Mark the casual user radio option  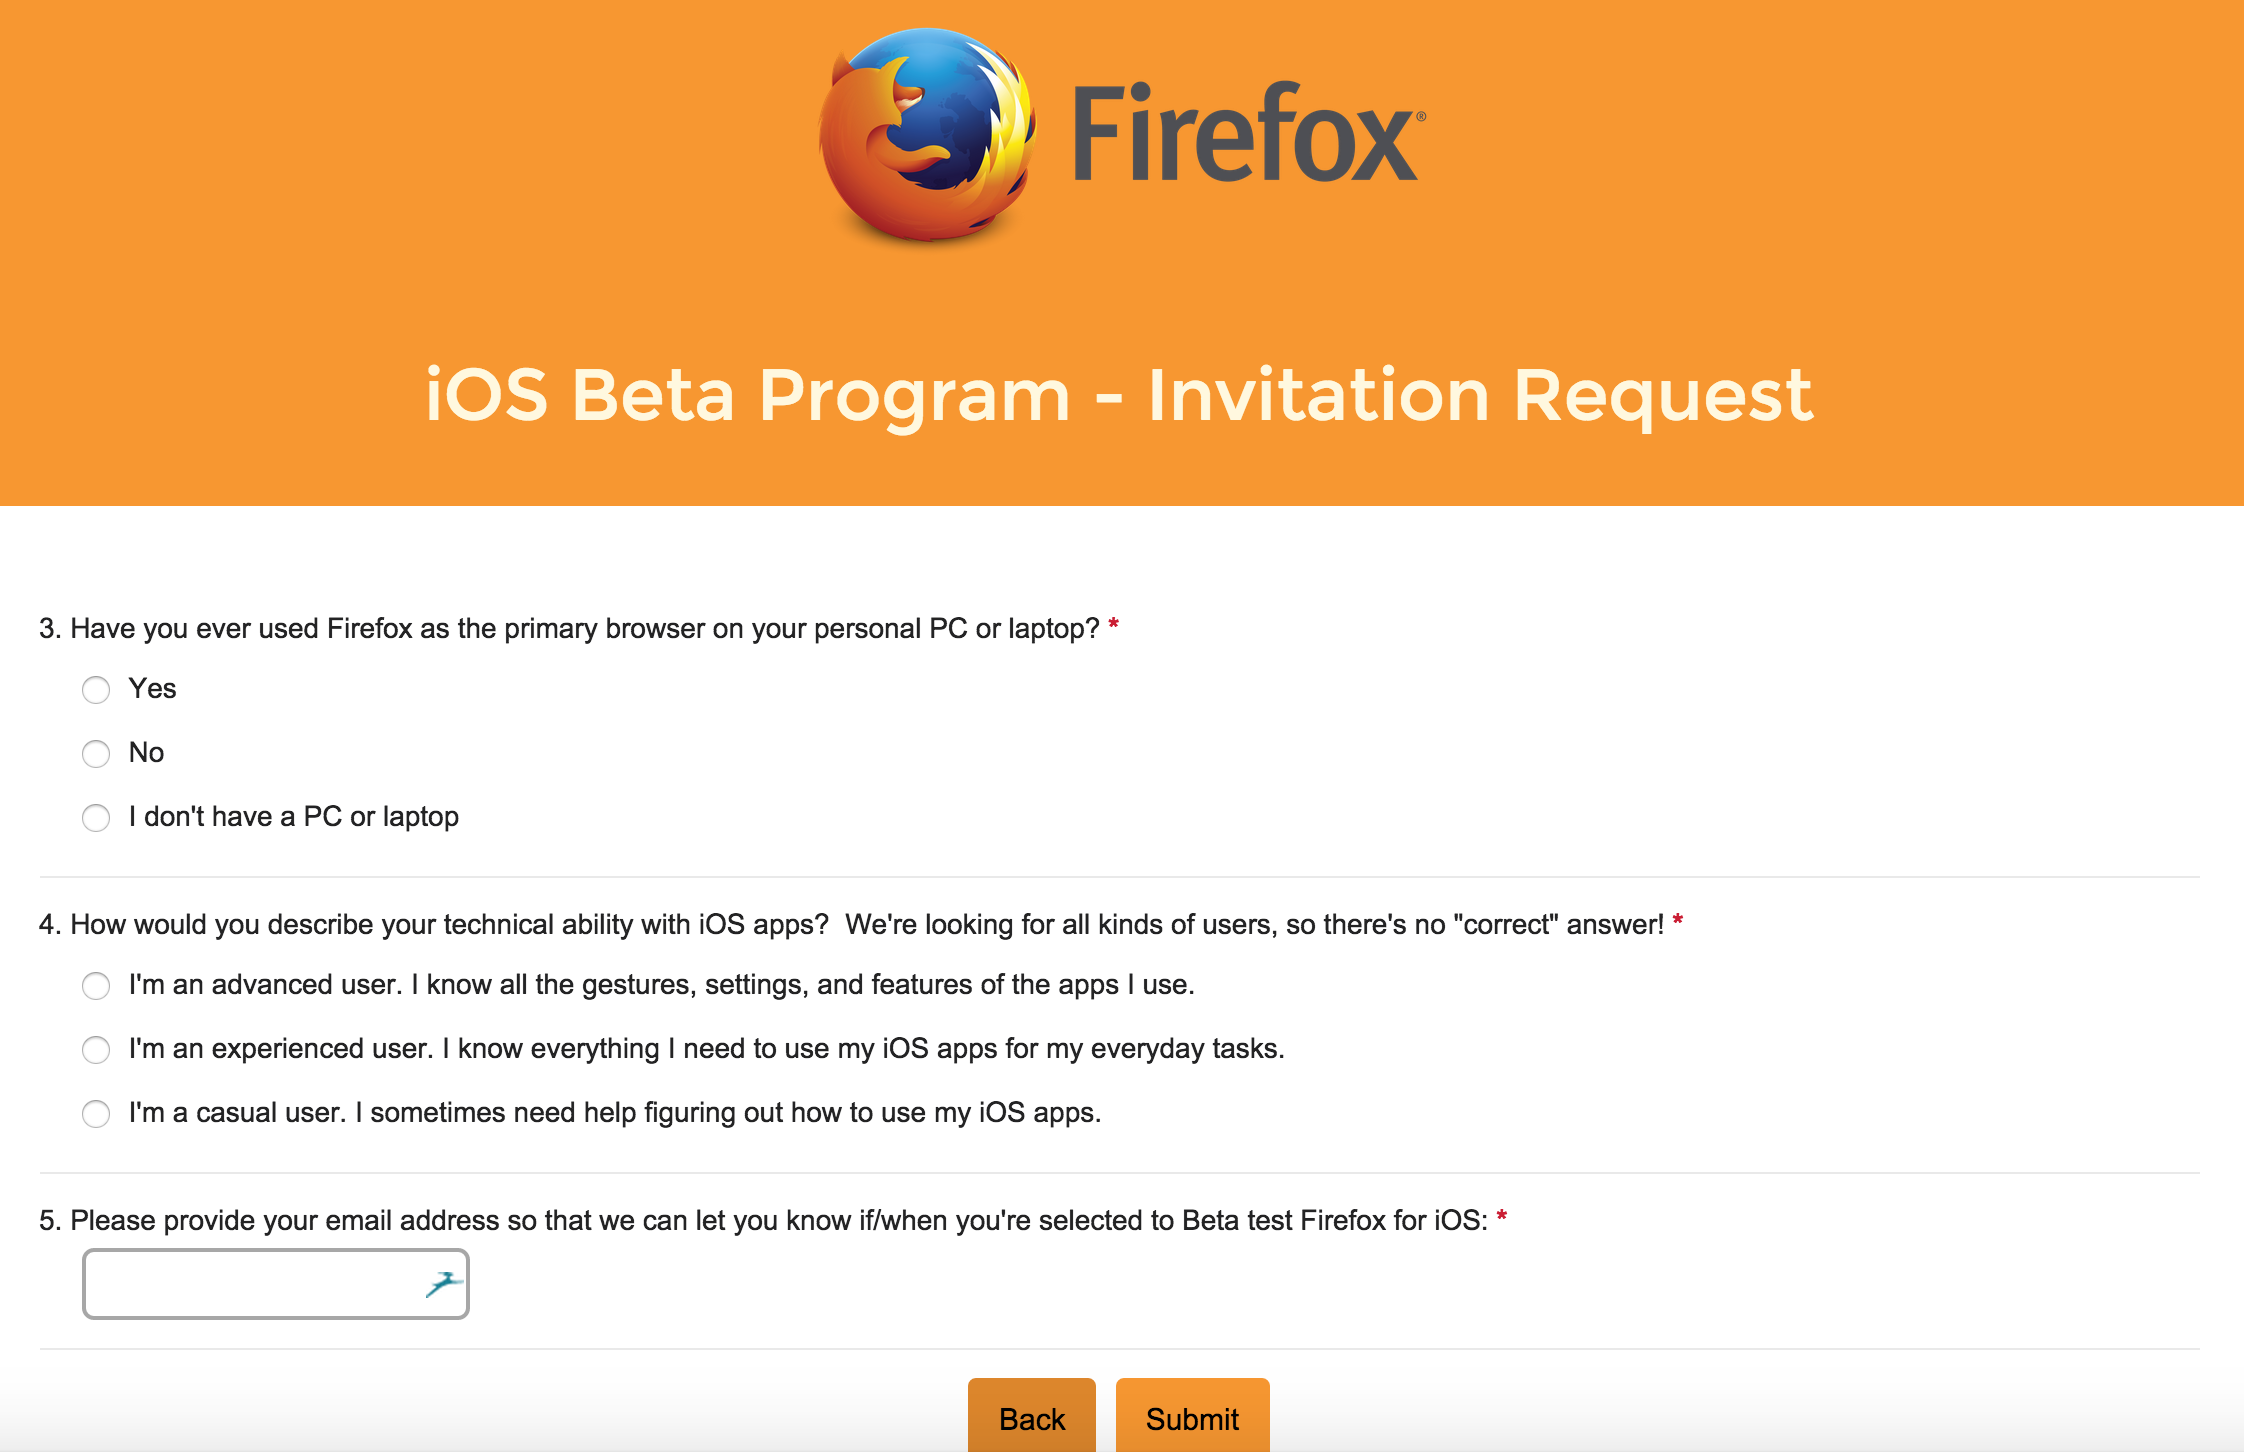point(96,1114)
